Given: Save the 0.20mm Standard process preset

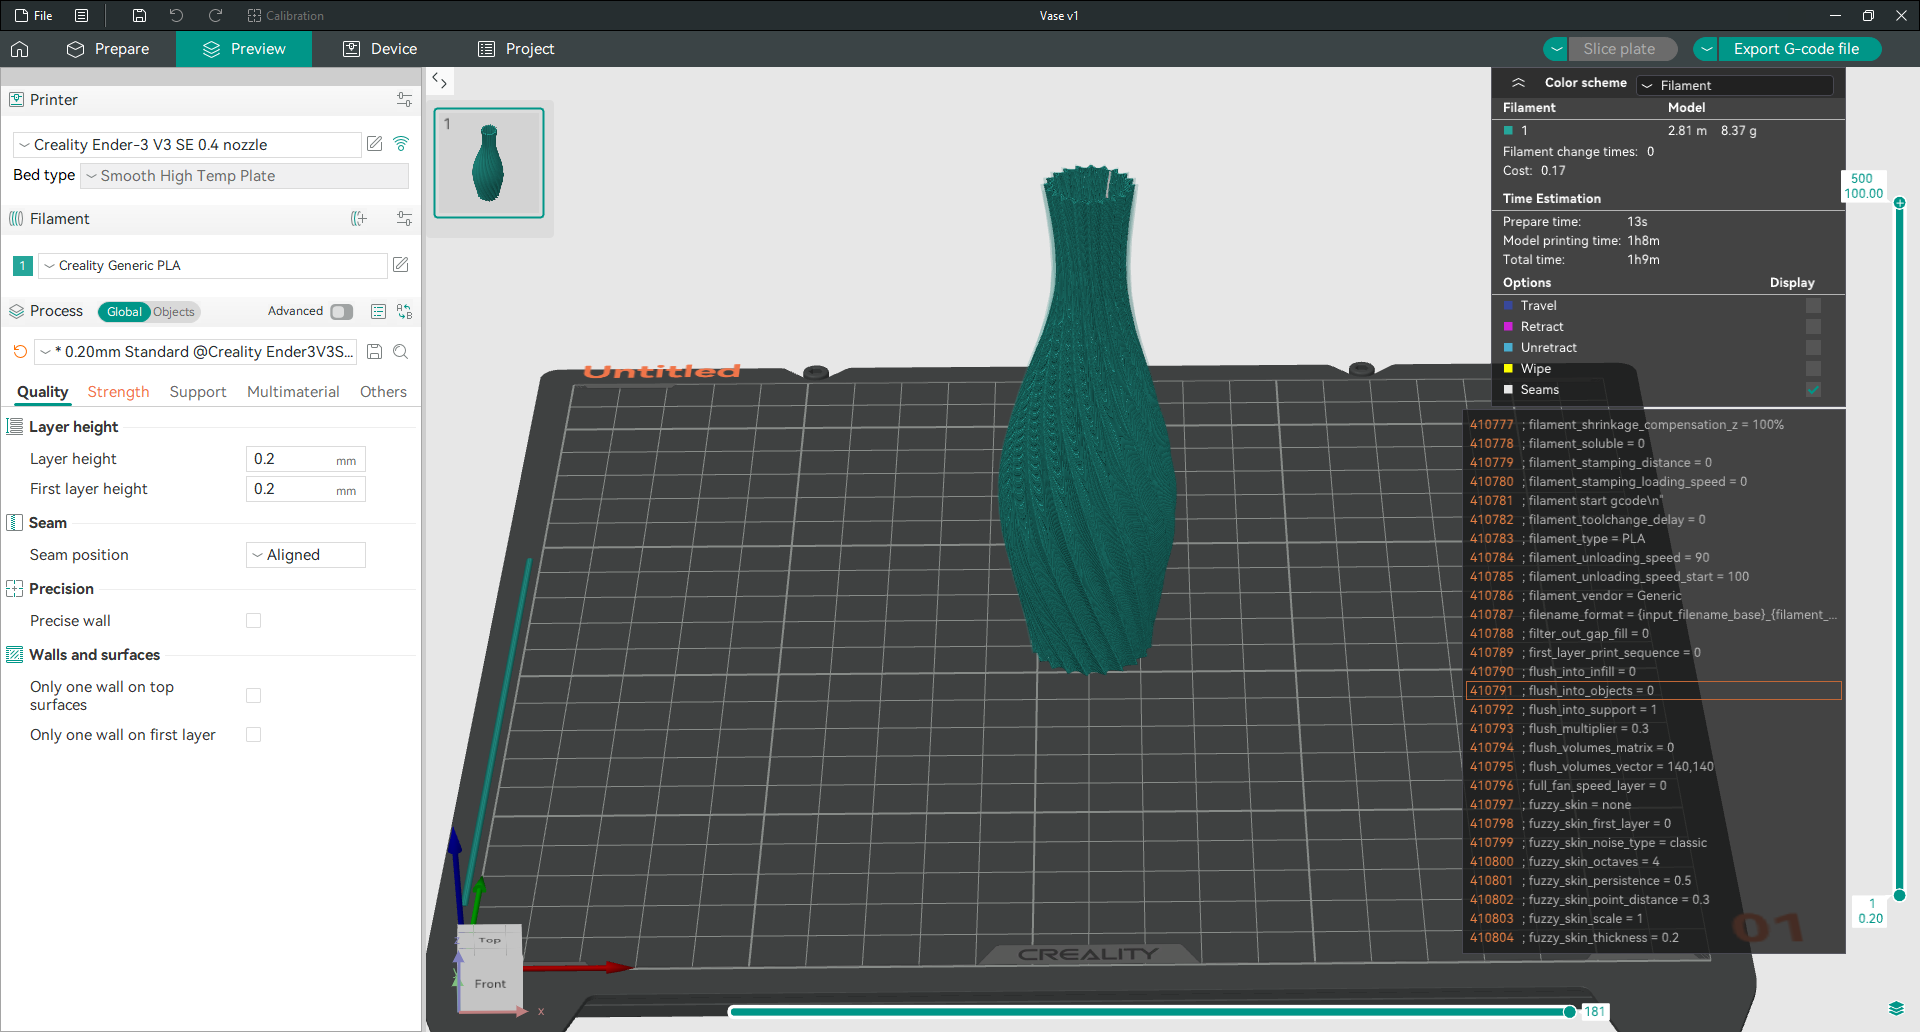Looking at the screenshot, I should (x=375, y=351).
